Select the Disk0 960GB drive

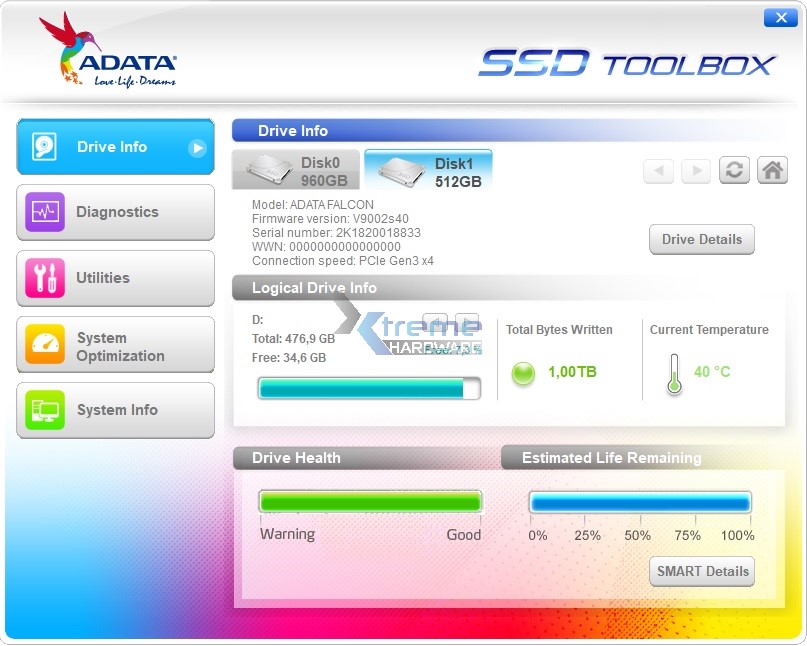[295, 170]
